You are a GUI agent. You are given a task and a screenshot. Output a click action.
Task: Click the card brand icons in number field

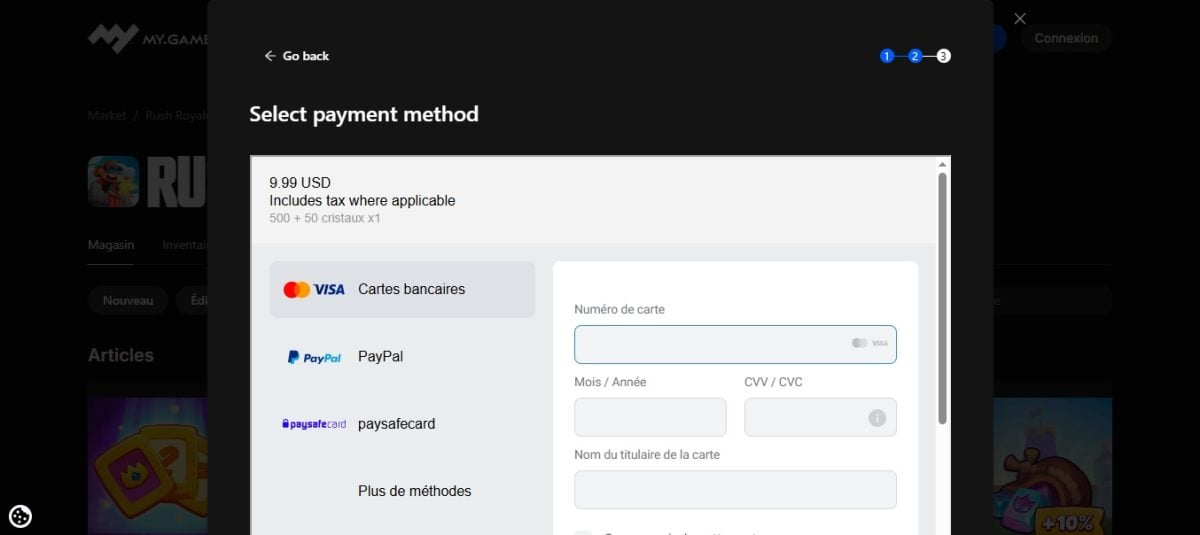point(869,343)
